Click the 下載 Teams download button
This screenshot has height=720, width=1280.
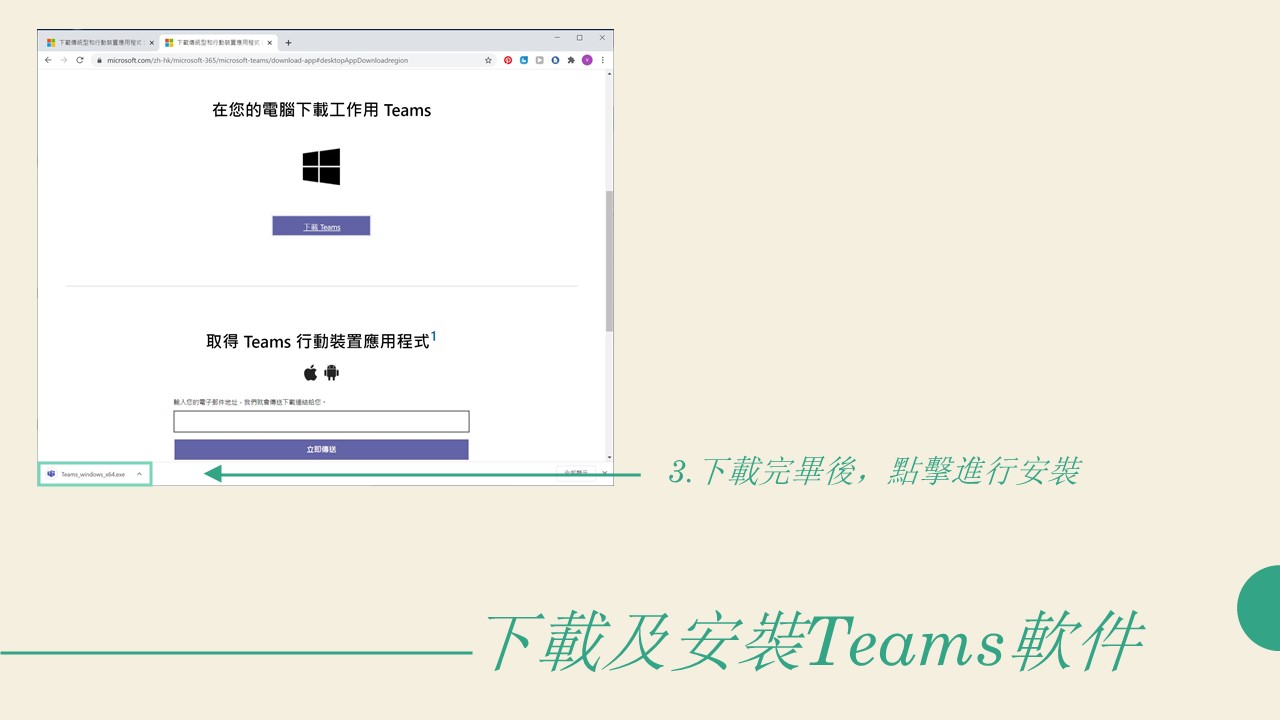(321, 226)
